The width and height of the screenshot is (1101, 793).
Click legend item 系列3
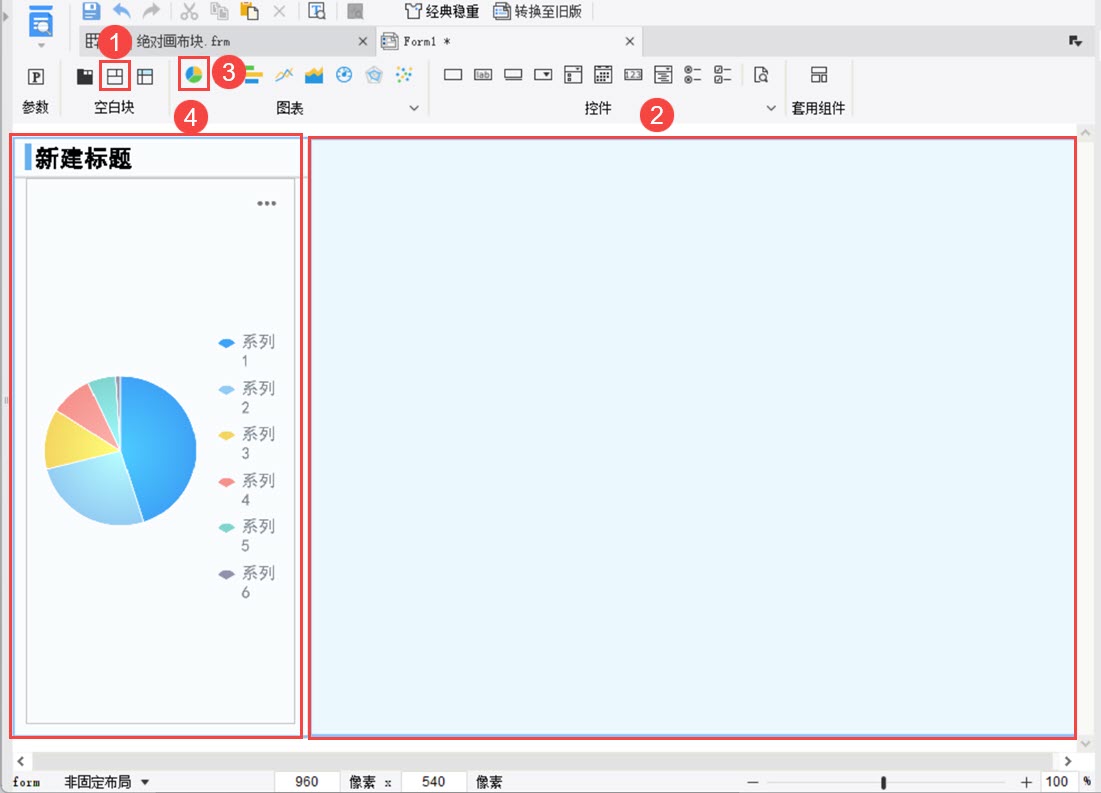(247, 443)
